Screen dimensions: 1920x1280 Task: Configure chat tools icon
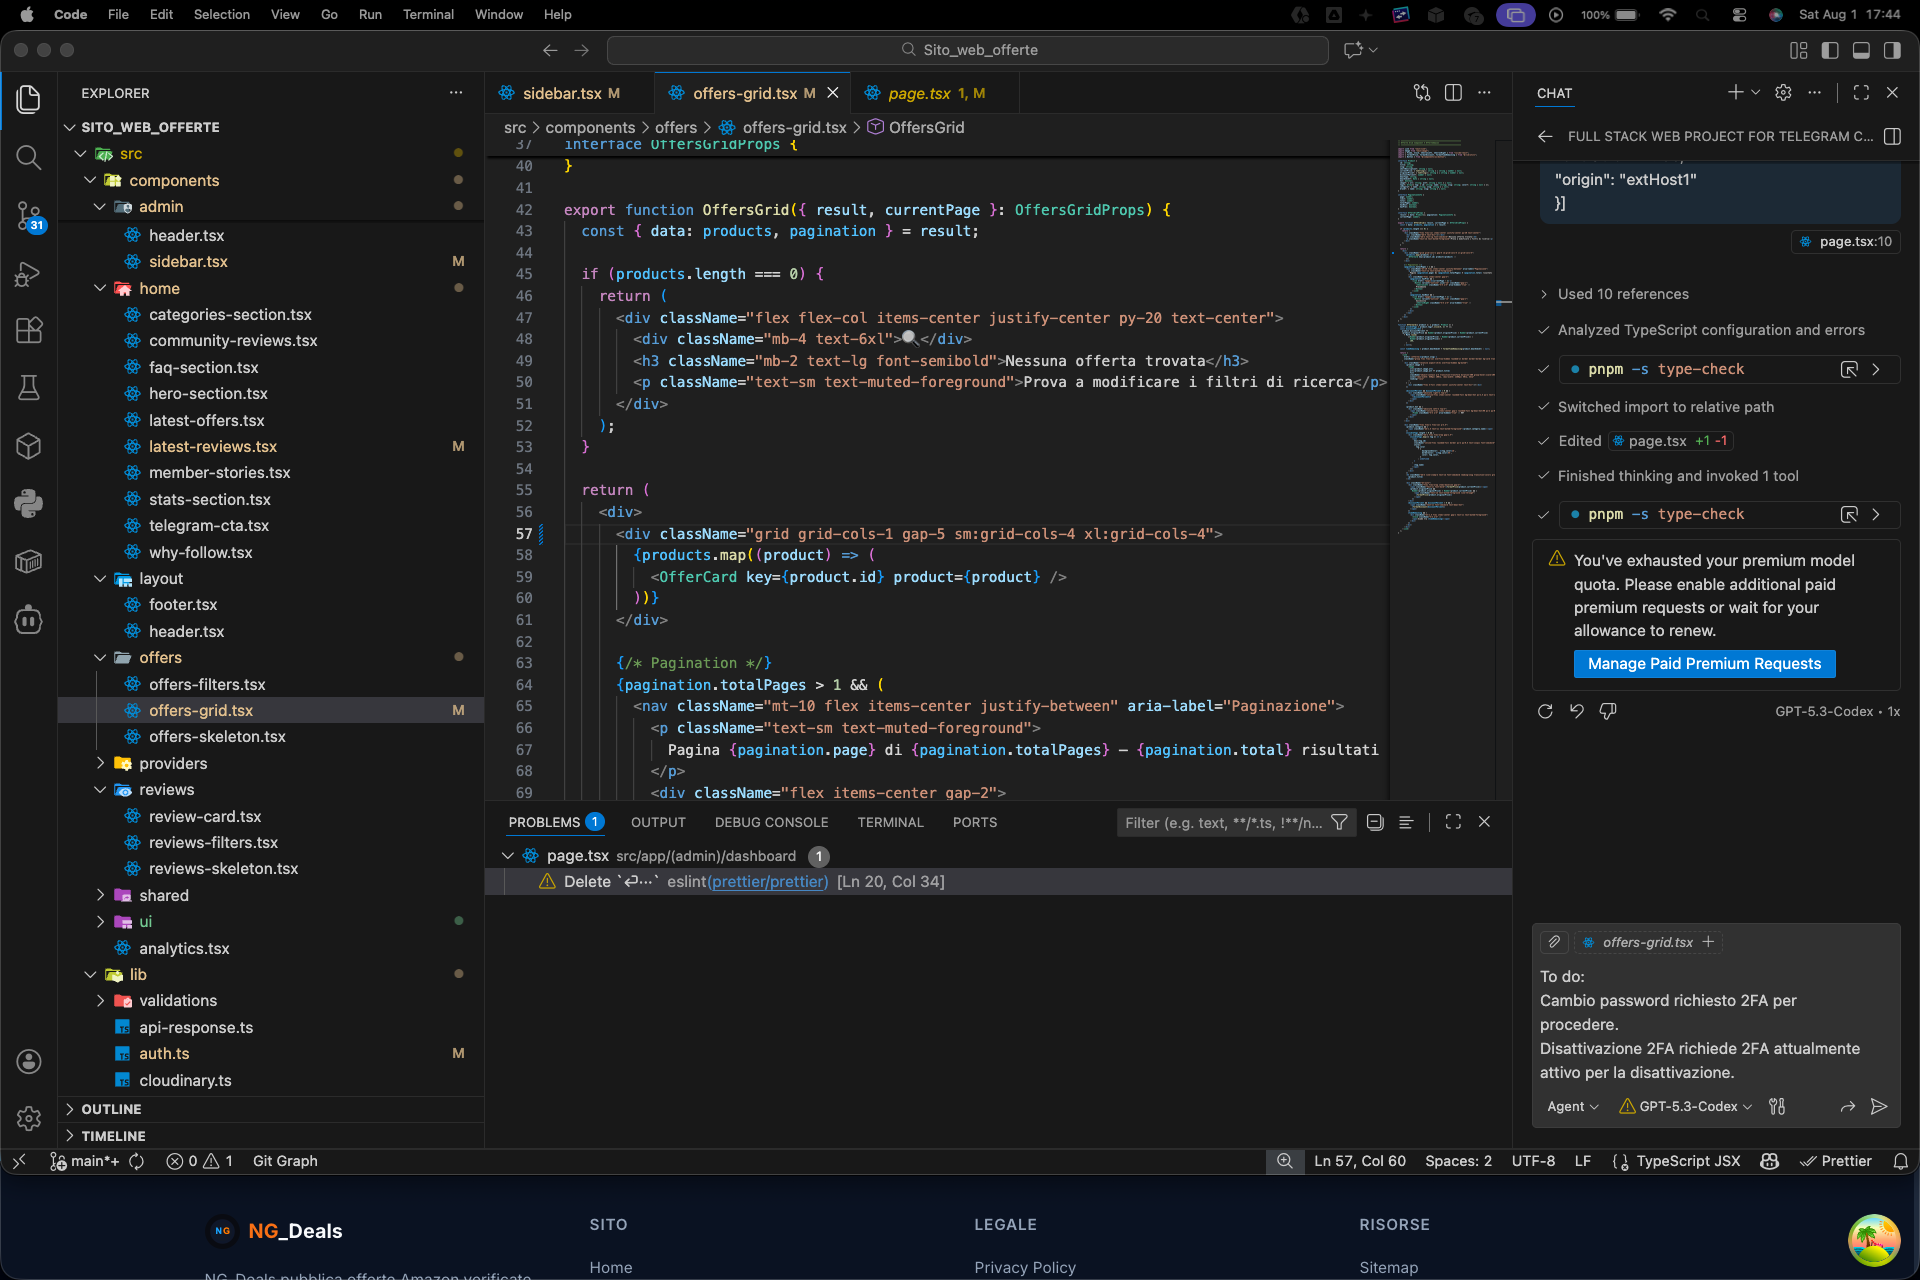point(1777,1106)
